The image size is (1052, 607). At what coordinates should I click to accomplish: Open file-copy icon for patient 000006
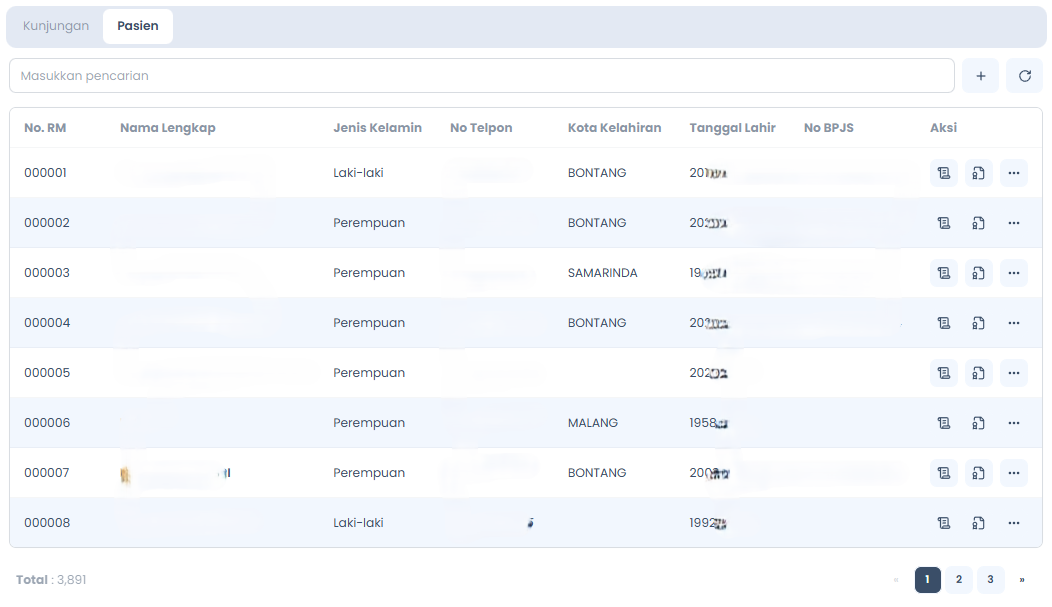coord(978,423)
